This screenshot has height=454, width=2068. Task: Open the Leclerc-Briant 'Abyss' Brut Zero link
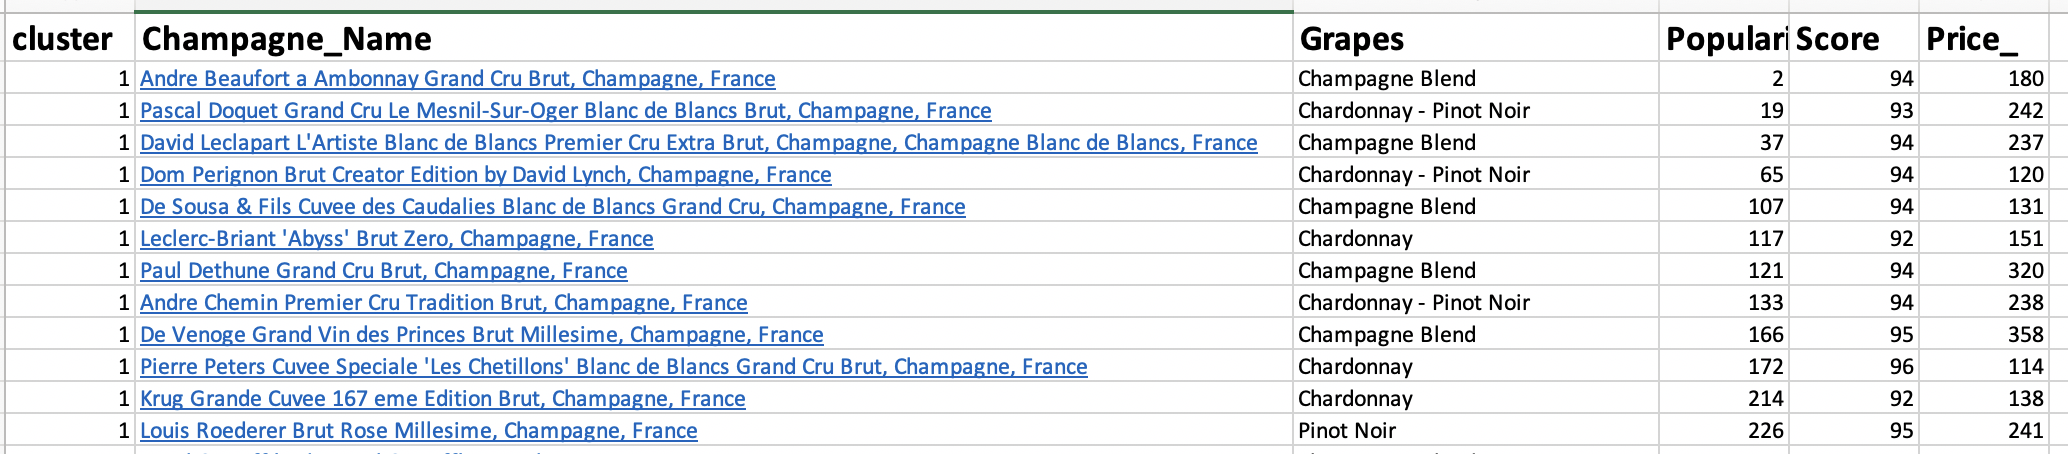click(396, 239)
